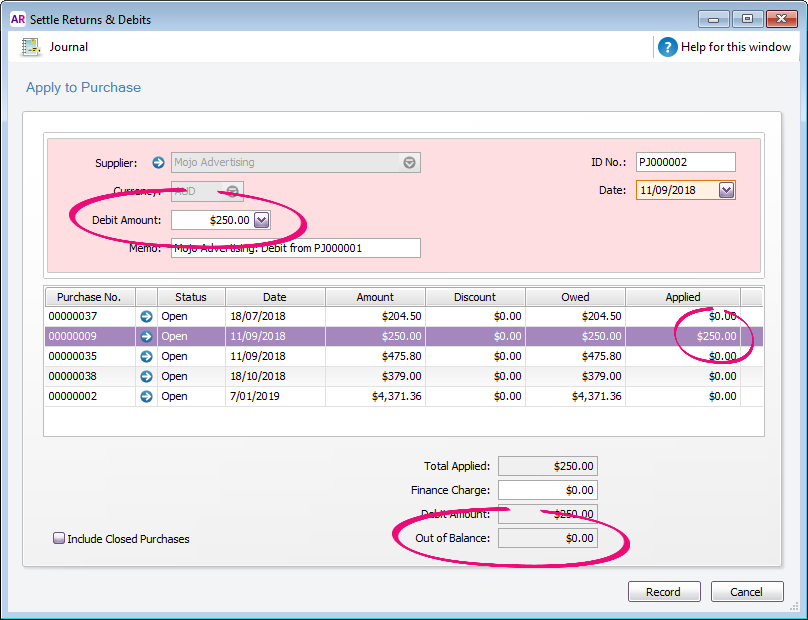Select the Journal option in the toolbar
Image resolution: width=808 pixels, height=620 pixels.
[68, 46]
